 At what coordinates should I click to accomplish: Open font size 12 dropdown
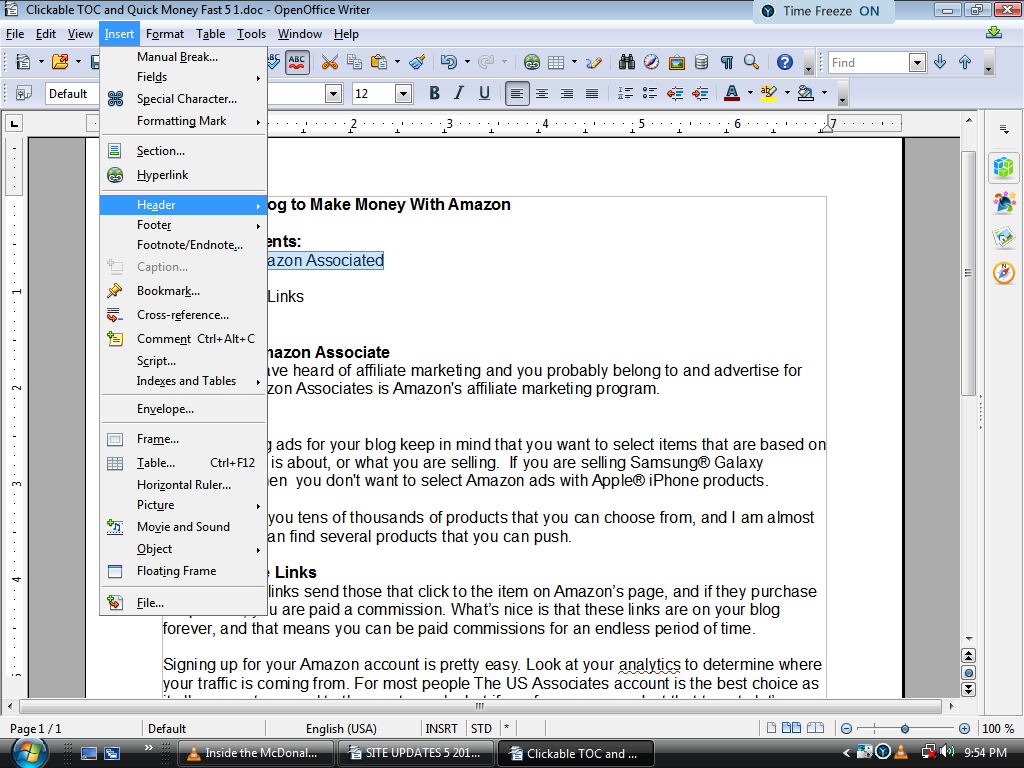(x=404, y=93)
